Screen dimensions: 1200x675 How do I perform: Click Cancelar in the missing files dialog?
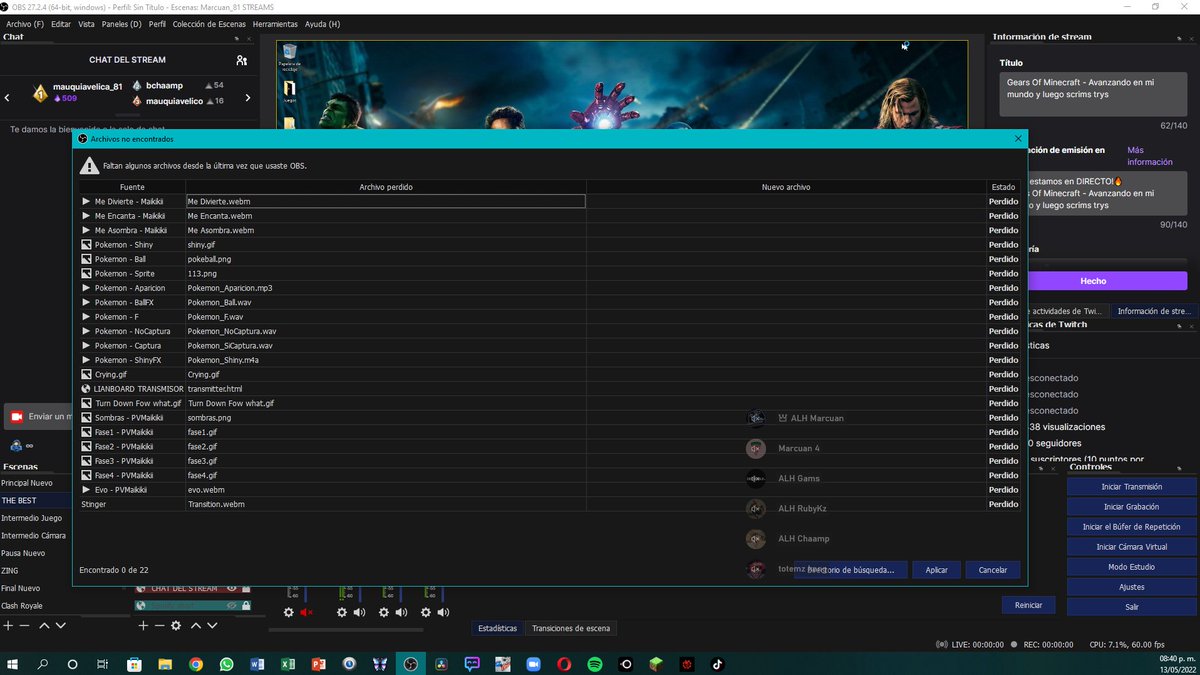coord(993,569)
